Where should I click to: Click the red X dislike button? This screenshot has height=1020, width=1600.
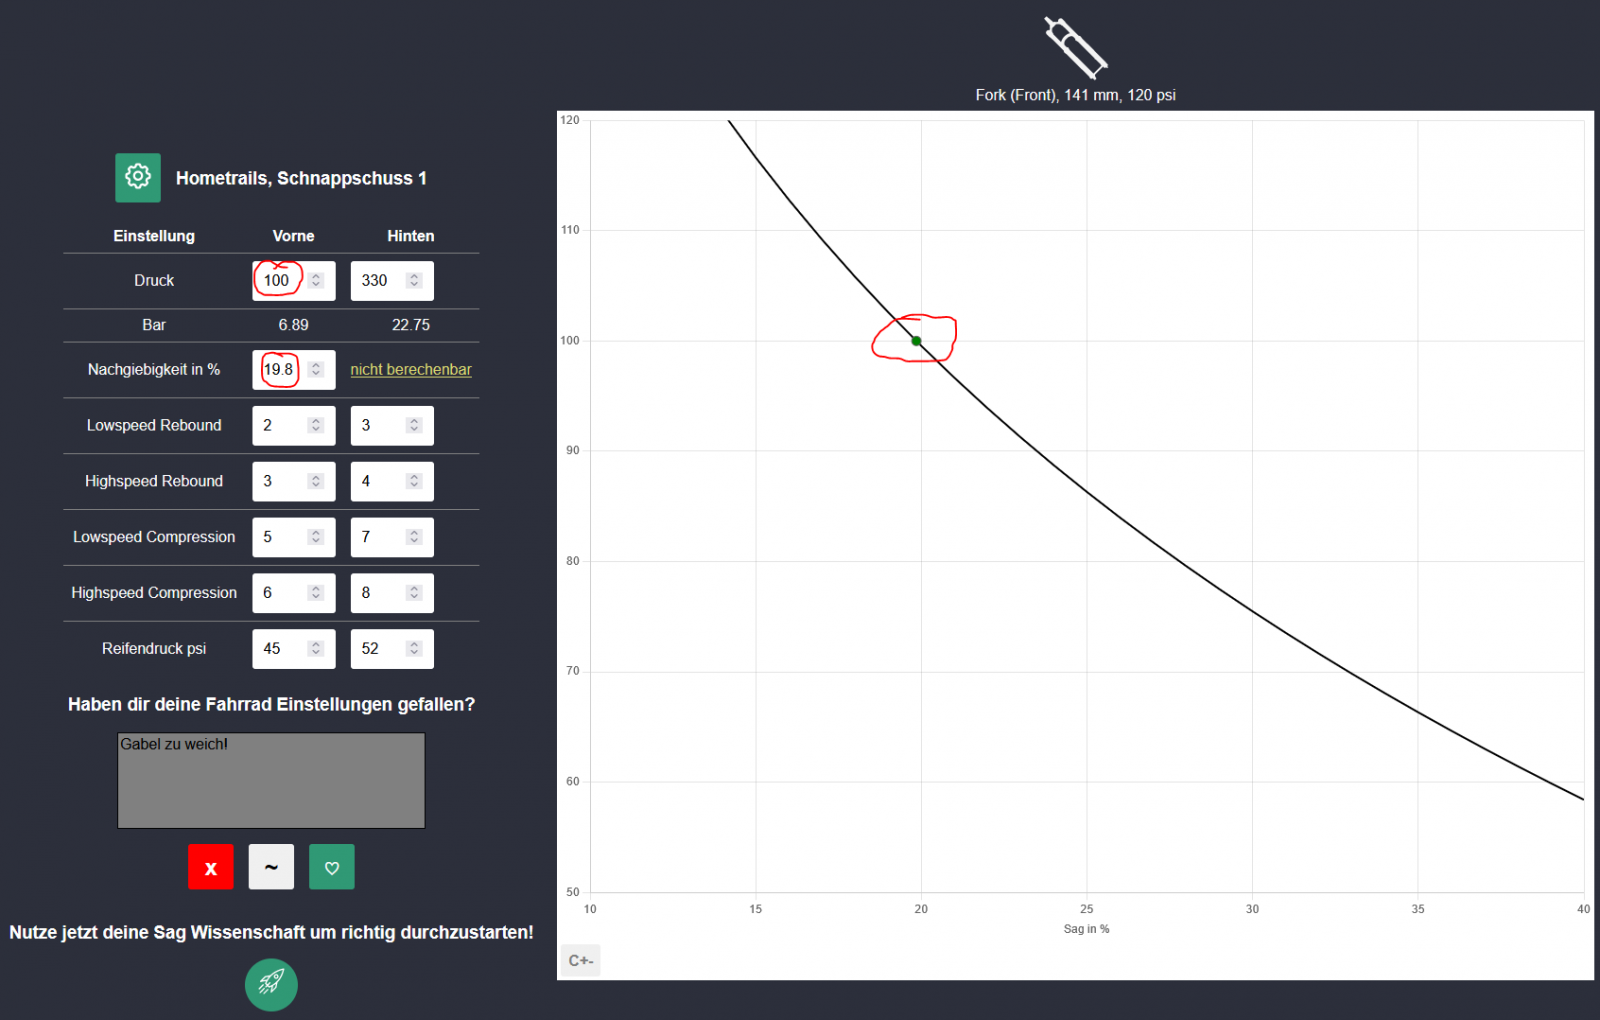(x=211, y=867)
